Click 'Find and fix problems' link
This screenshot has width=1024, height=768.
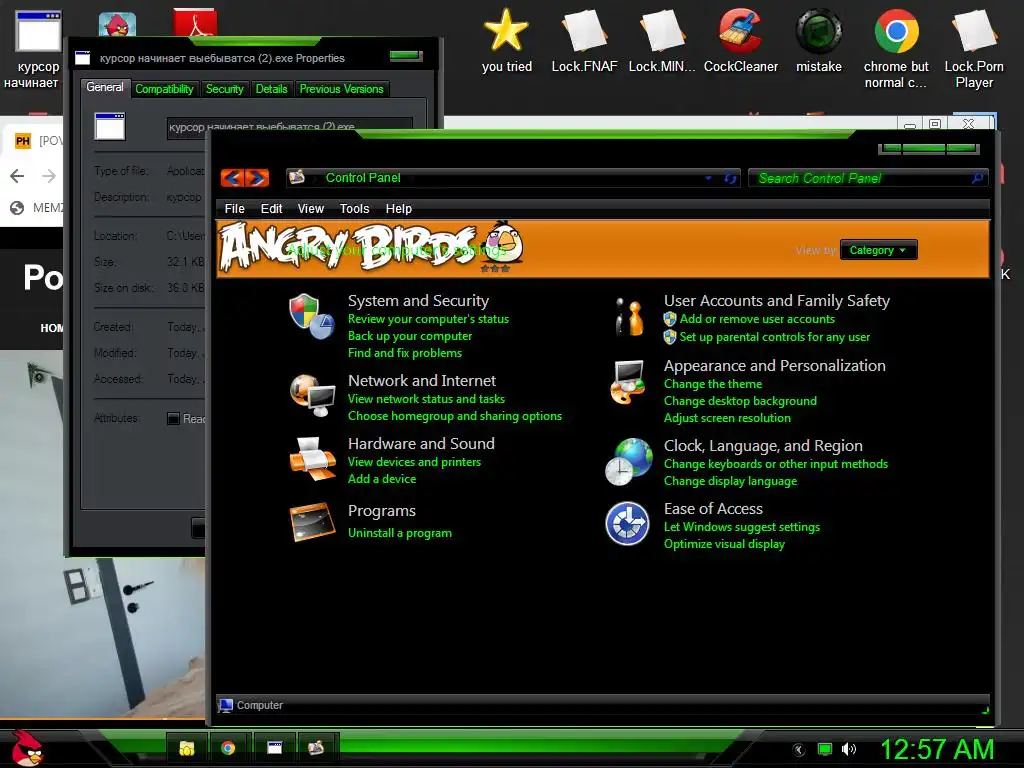pyautogui.click(x=404, y=353)
